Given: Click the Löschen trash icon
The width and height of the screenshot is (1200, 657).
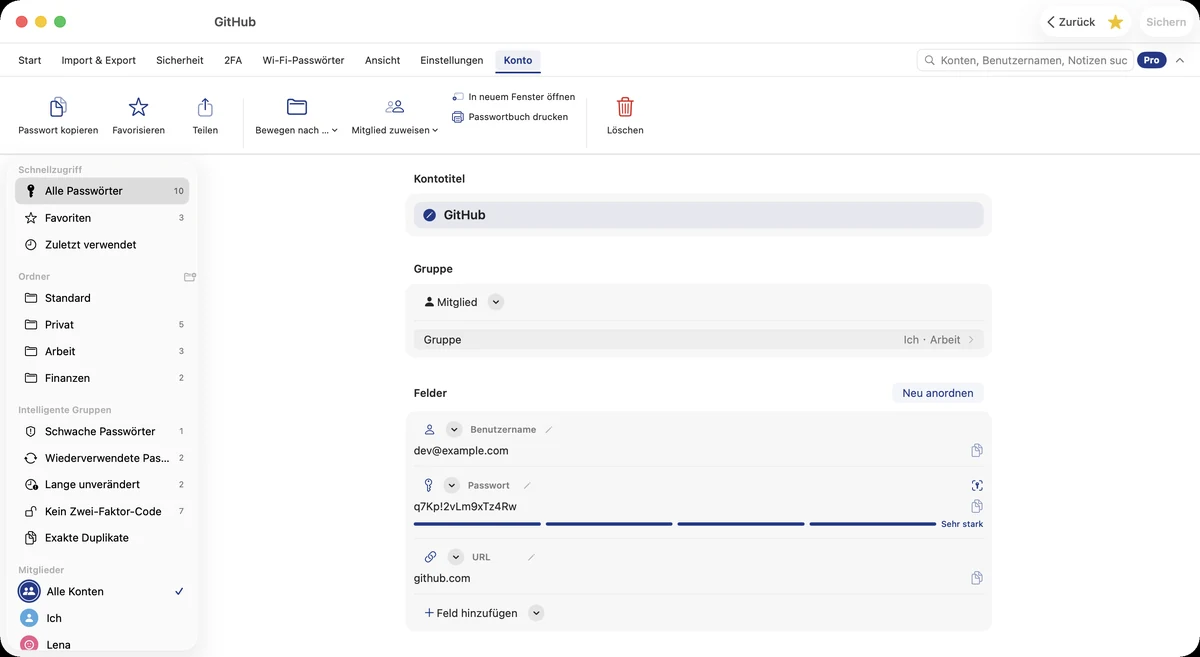Looking at the screenshot, I should pos(625,107).
